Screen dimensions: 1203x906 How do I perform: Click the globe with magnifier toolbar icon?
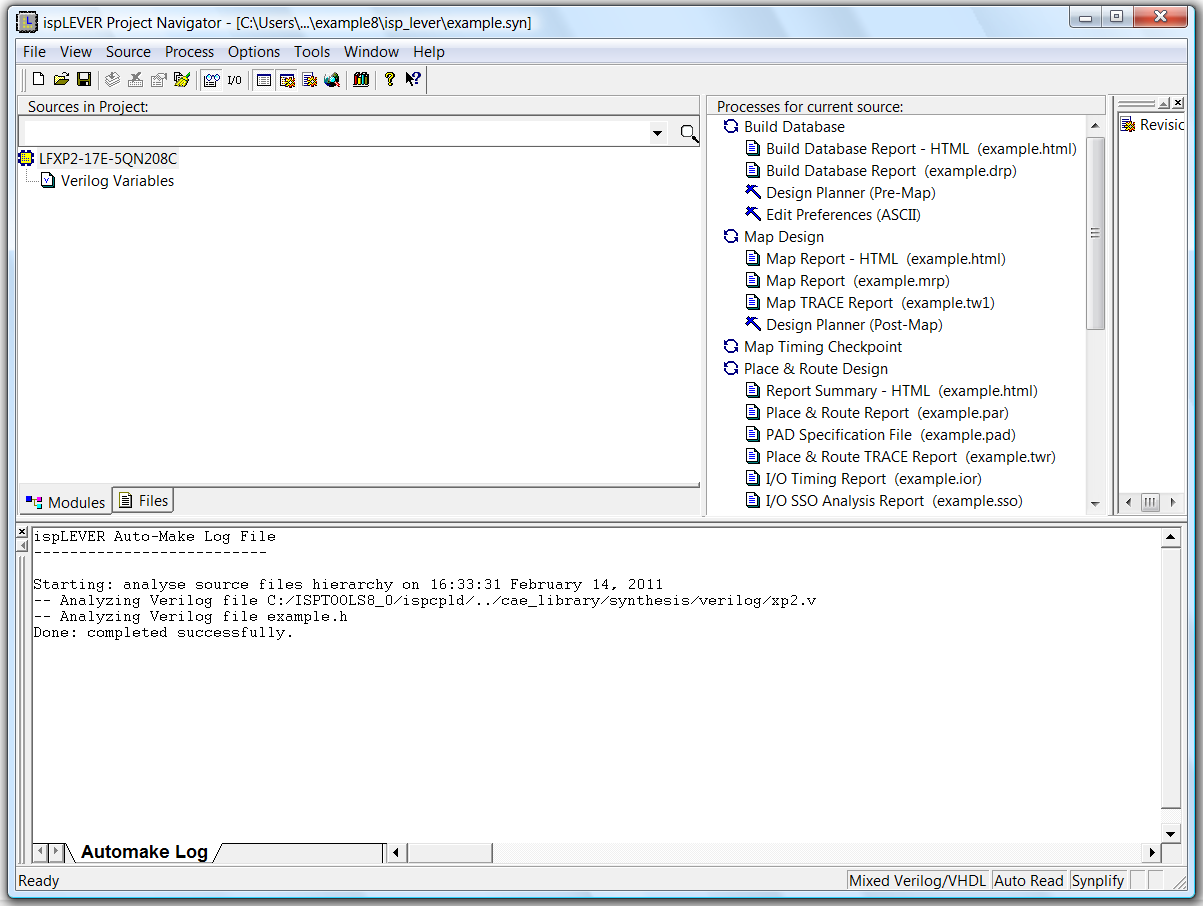pyautogui.click(x=332, y=80)
